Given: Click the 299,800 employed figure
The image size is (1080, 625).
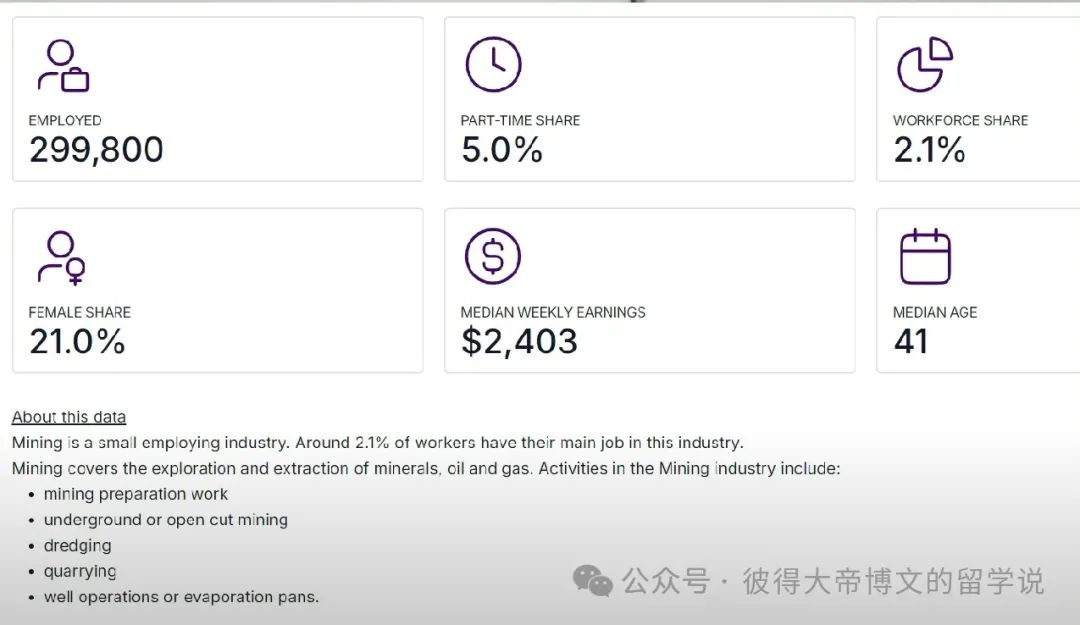Looking at the screenshot, I should (x=96, y=150).
